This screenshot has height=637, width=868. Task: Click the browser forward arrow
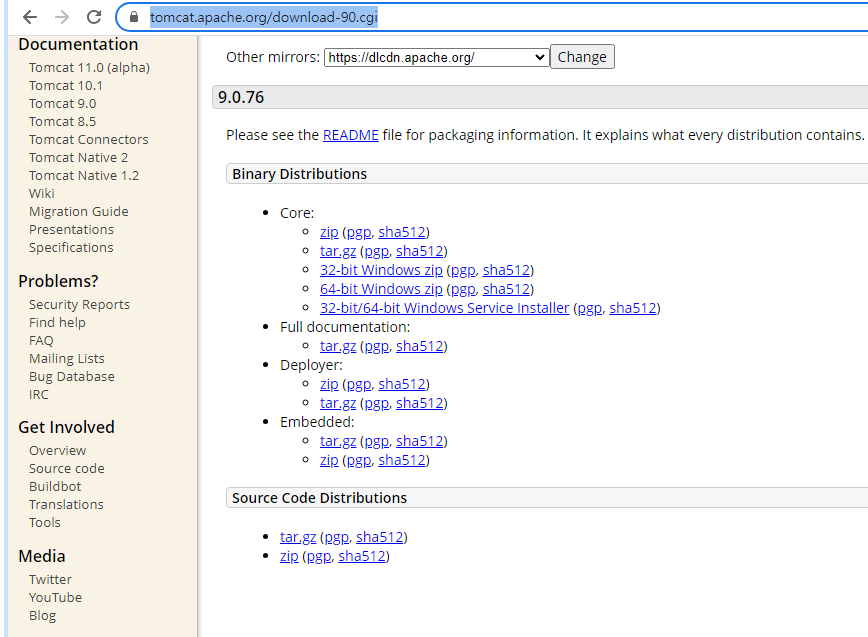[x=62, y=17]
